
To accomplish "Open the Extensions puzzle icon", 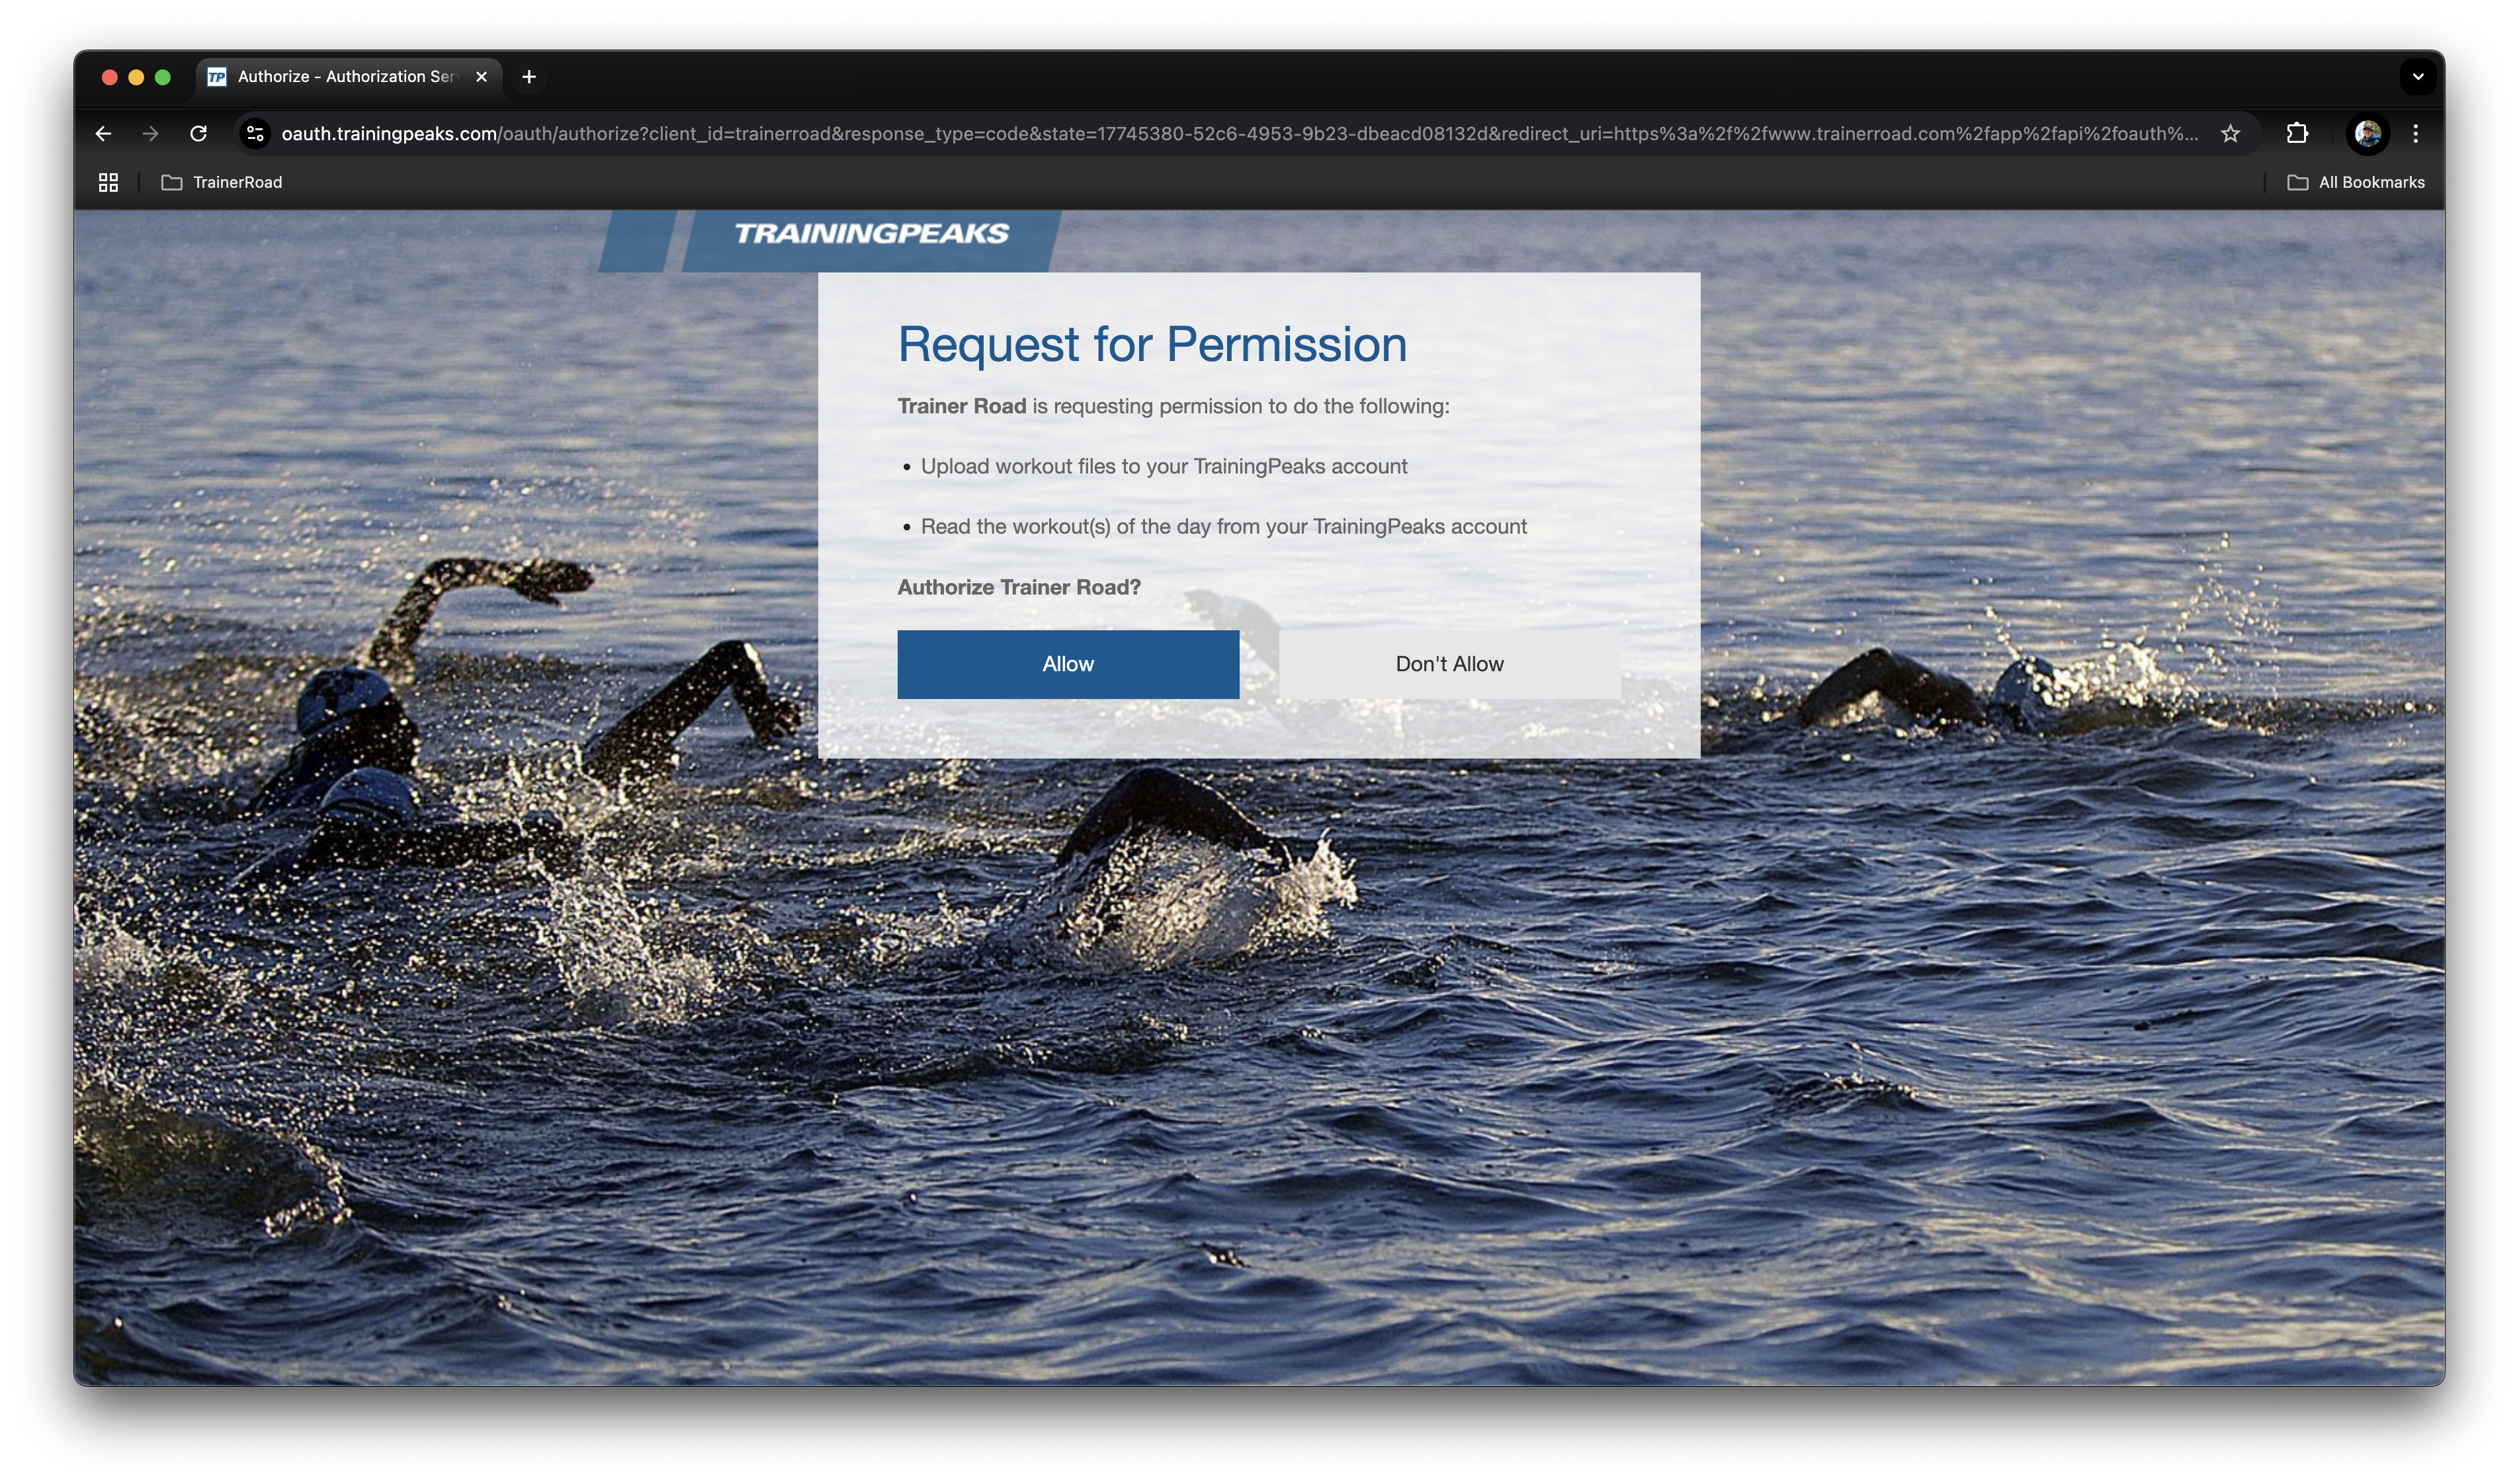I will click(x=2297, y=133).
